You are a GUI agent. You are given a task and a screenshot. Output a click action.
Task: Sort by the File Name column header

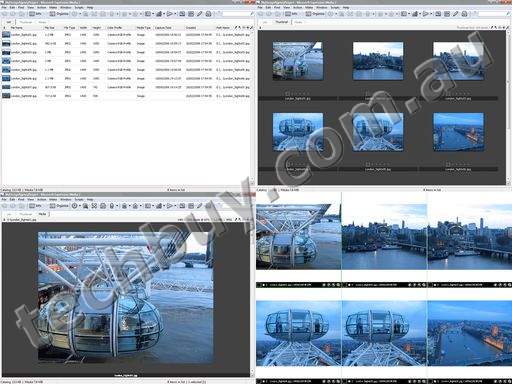point(17,28)
